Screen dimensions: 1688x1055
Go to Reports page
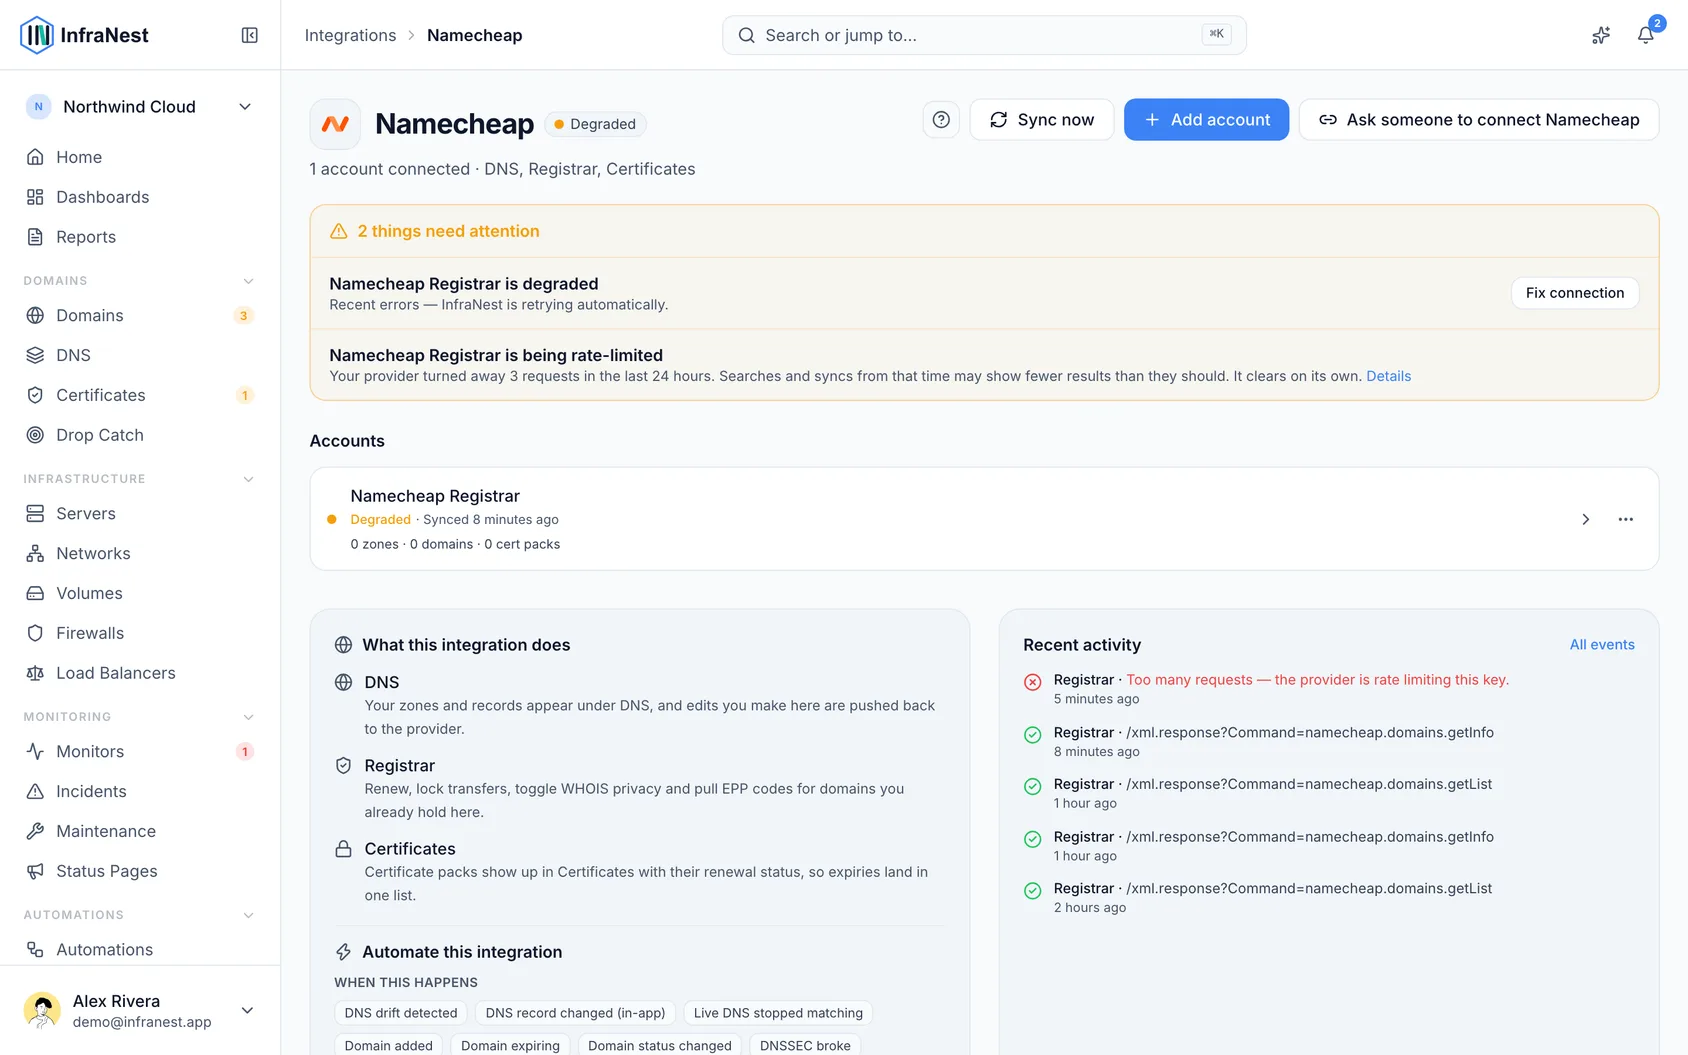(140, 237)
